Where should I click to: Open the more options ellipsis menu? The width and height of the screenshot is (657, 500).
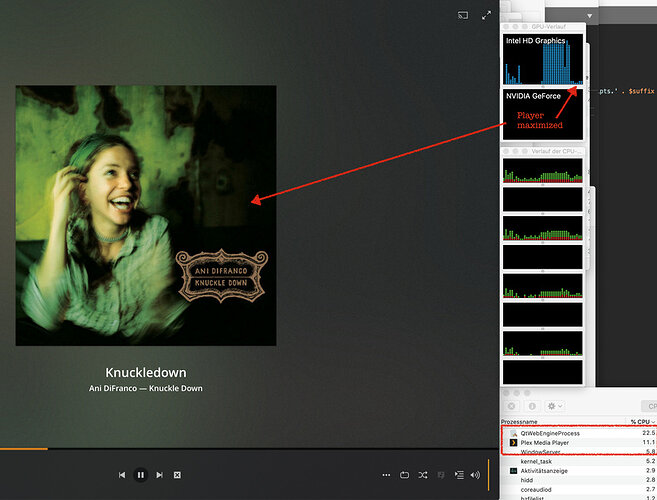[x=386, y=475]
